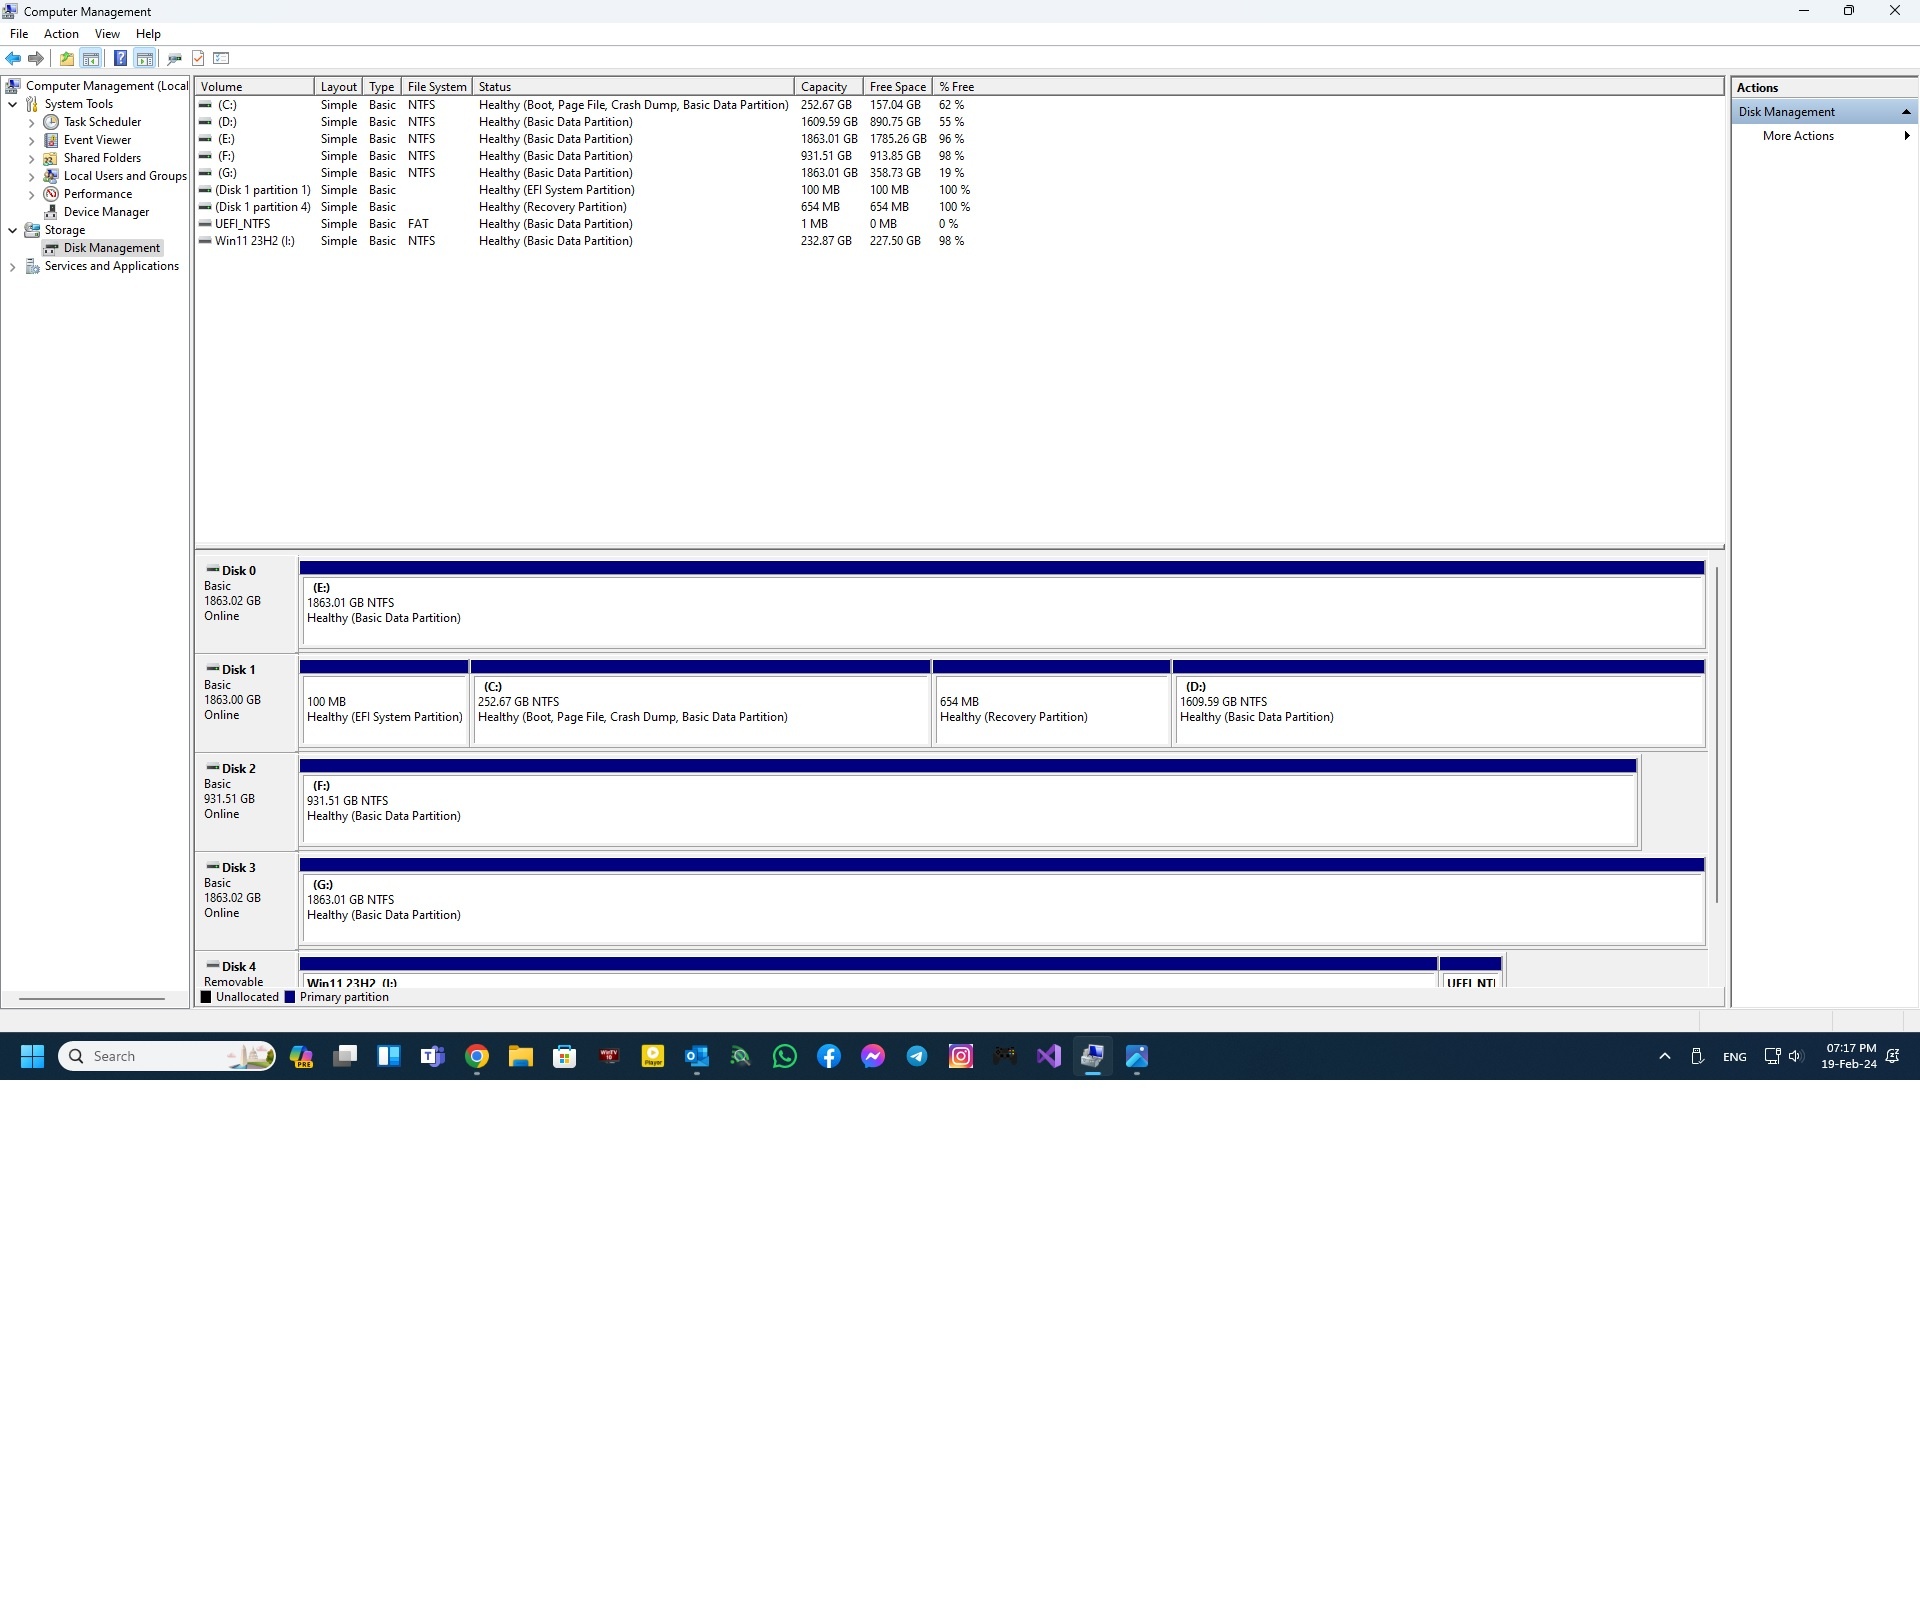Sort volumes by the Capacity column header

tap(825, 86)
